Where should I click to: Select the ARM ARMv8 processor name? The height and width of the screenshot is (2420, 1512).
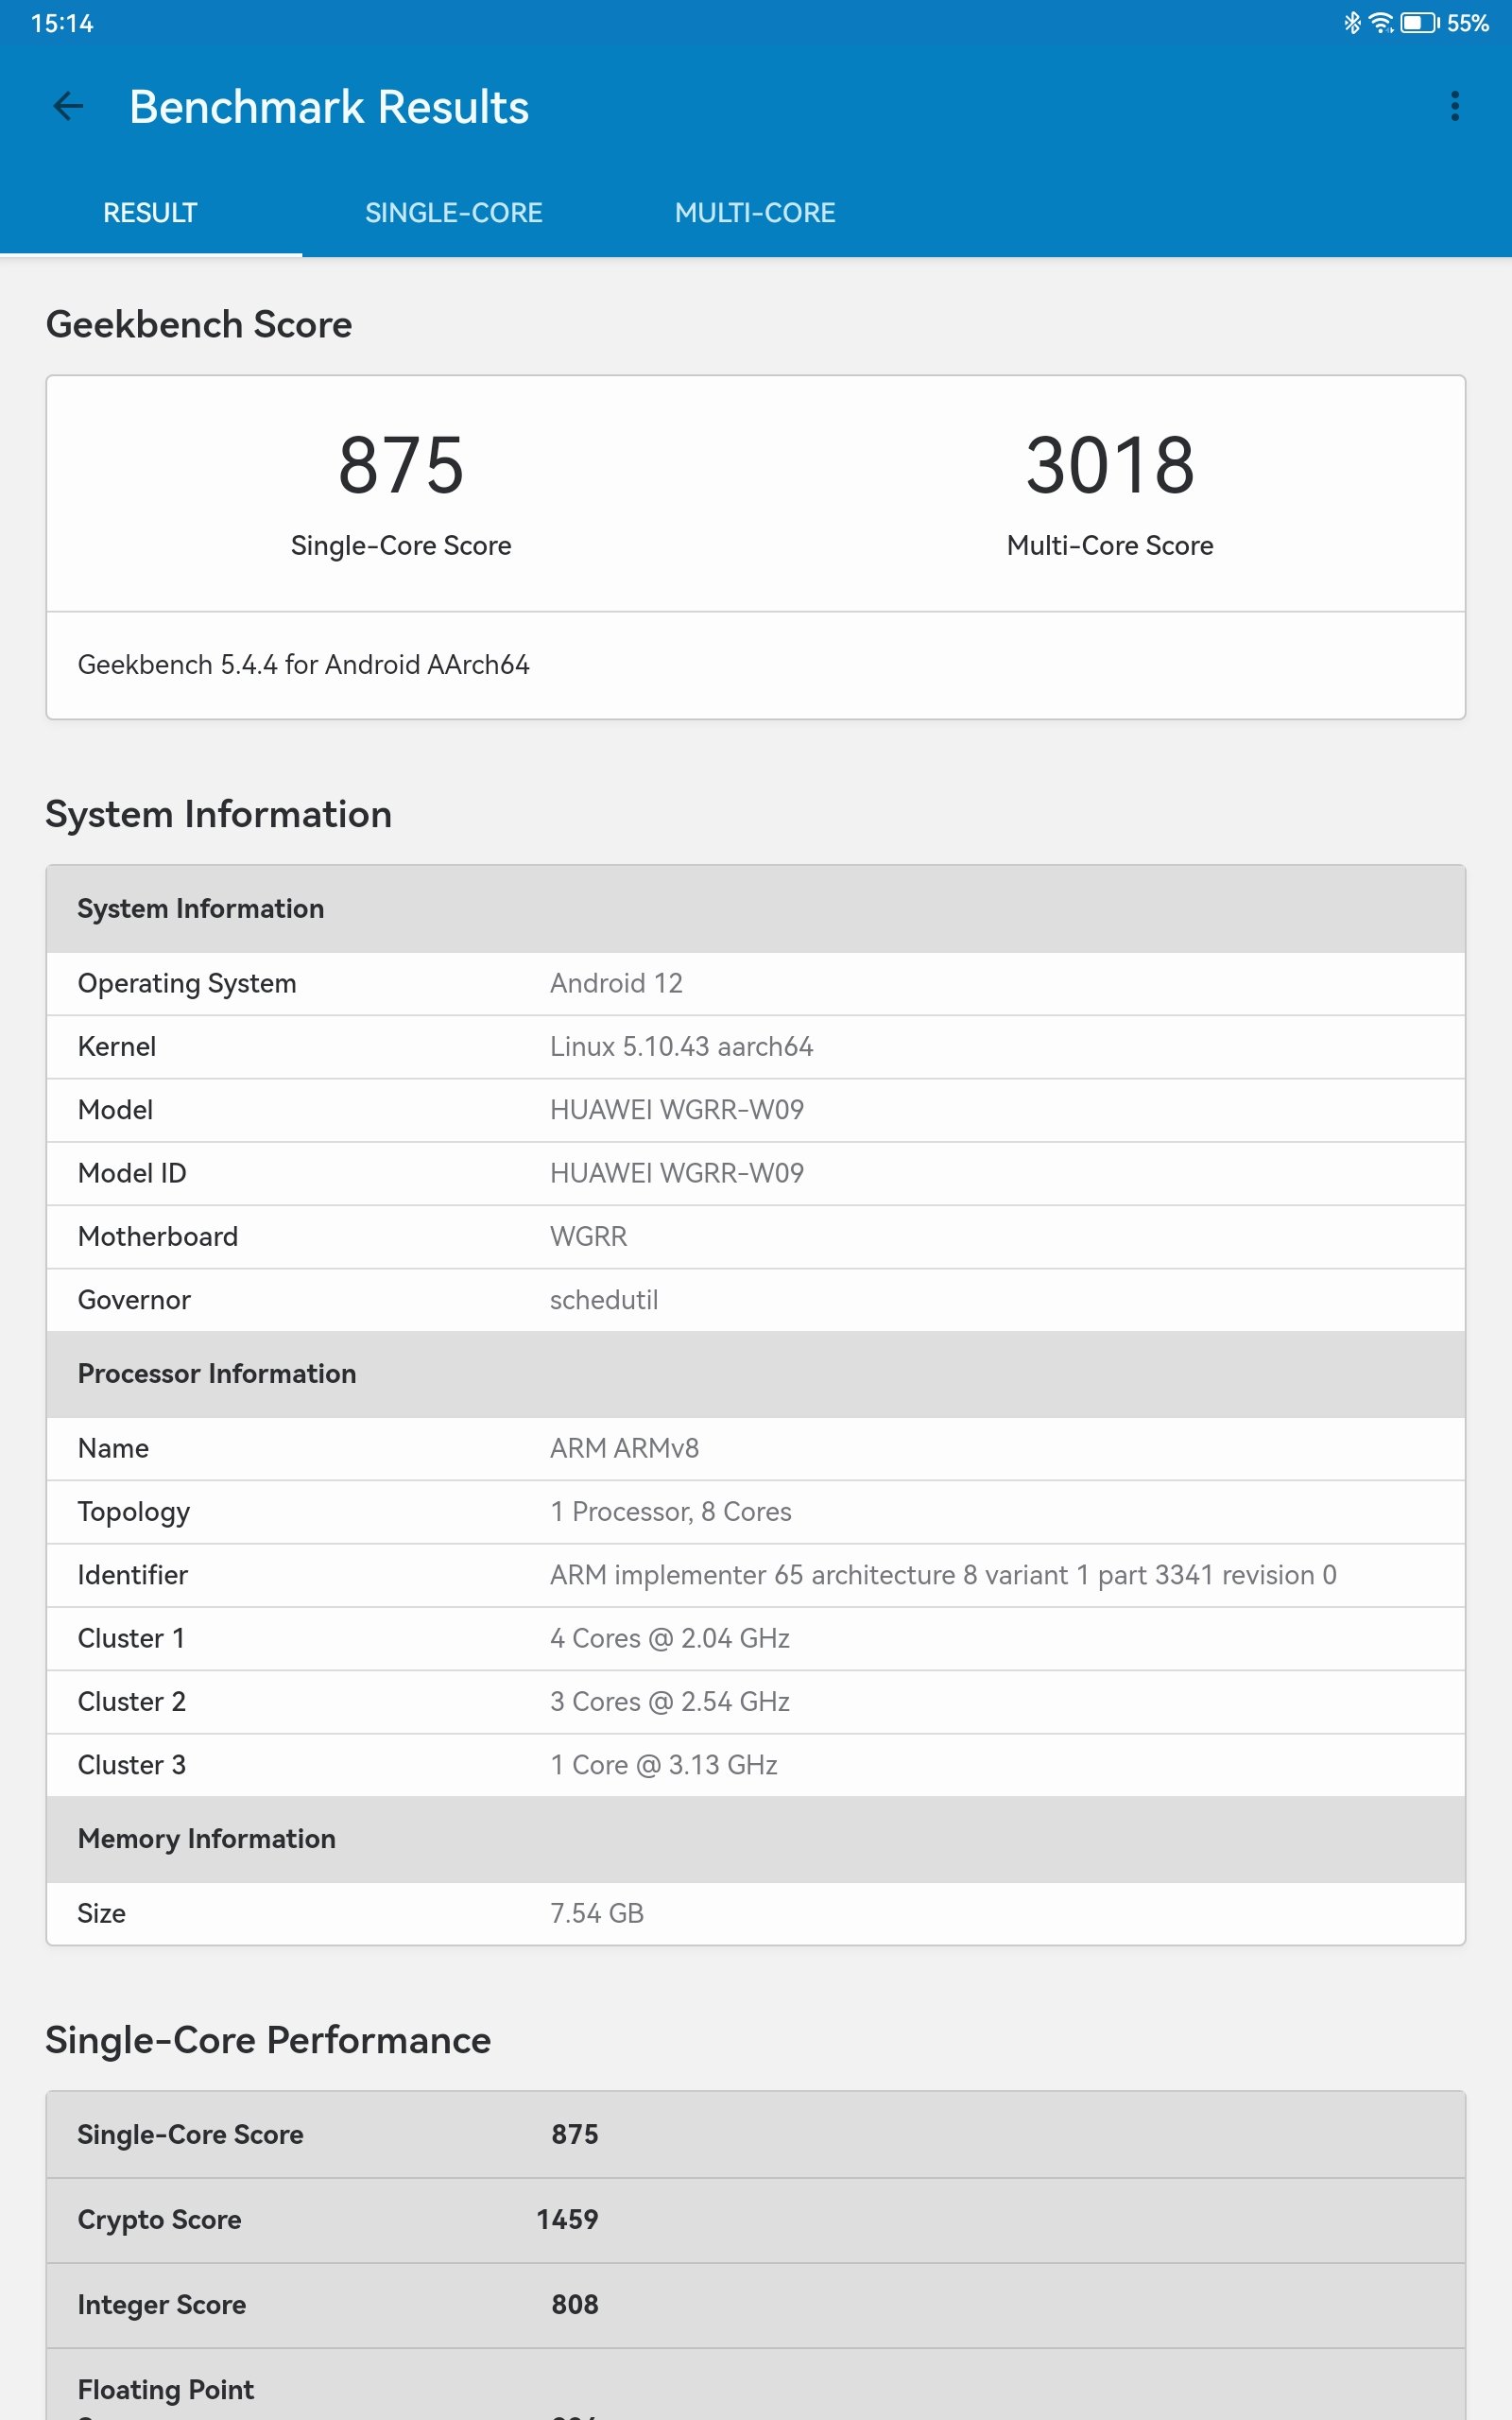tap(624, 1448)
